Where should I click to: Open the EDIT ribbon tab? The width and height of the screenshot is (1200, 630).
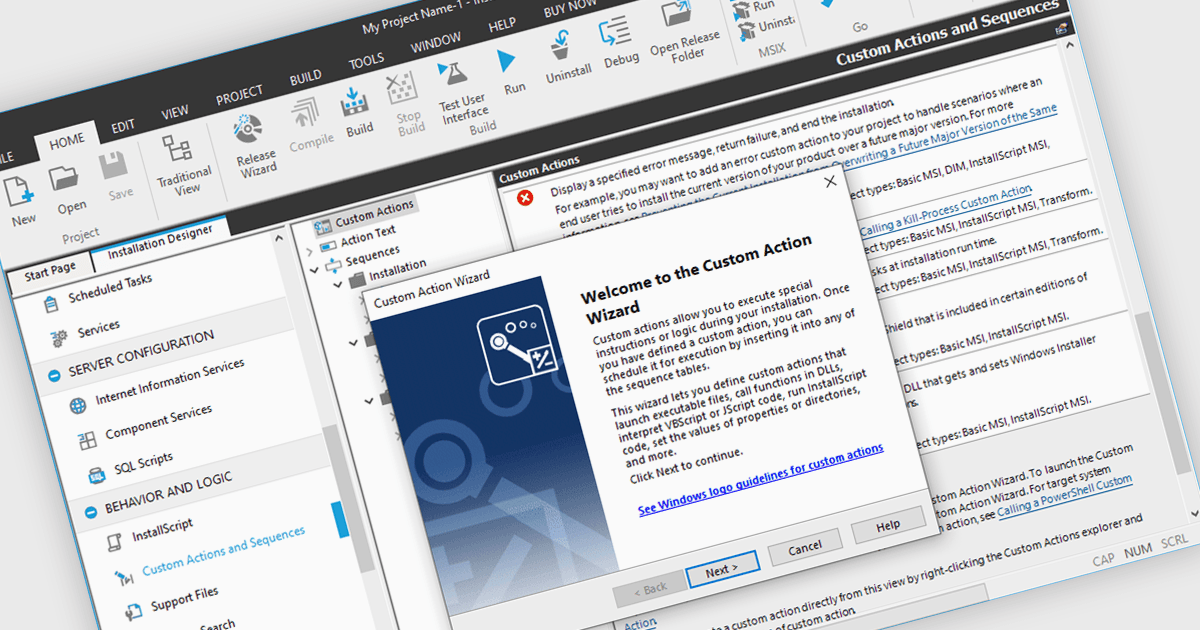click(x=123, y=126)
